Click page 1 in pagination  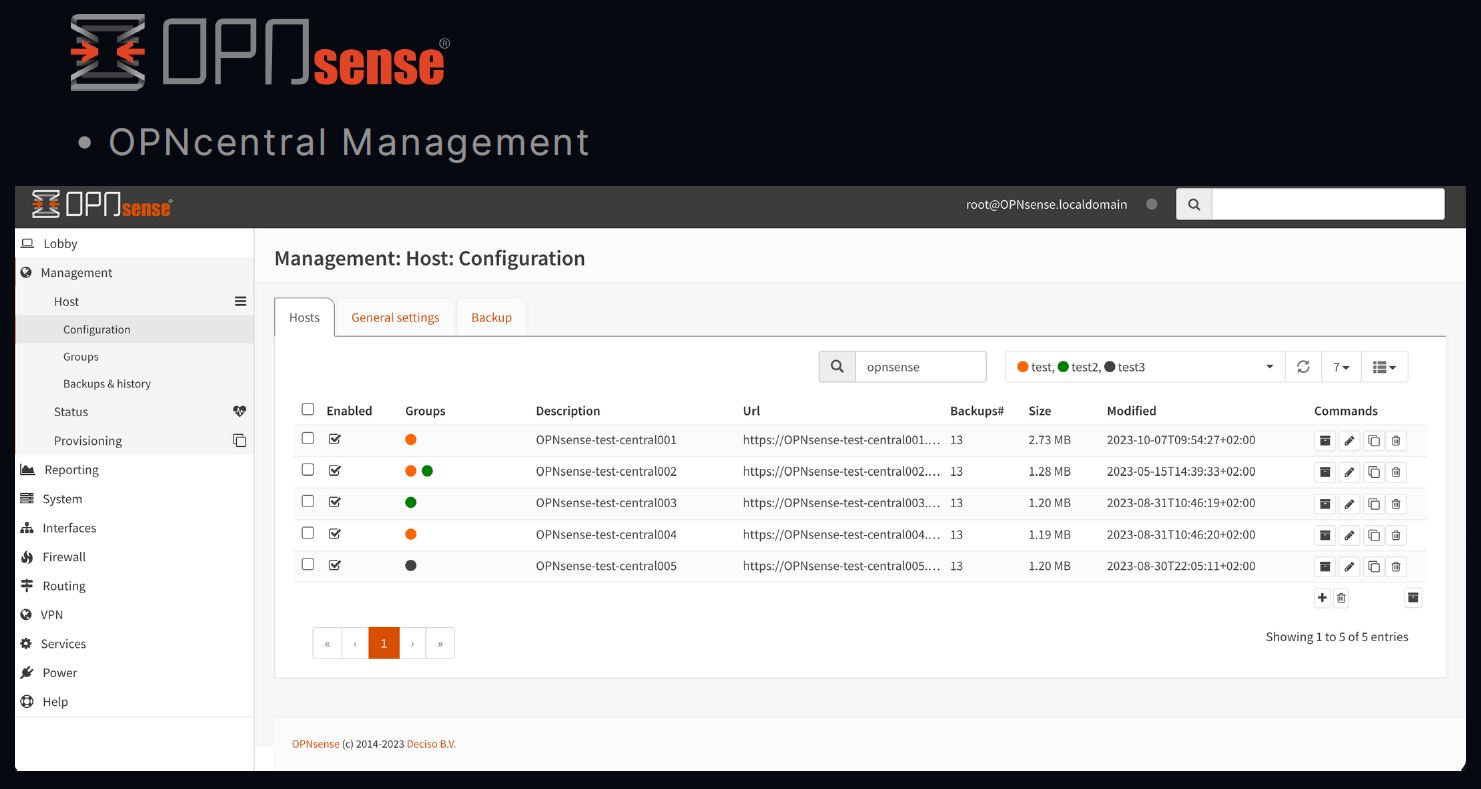click(x=384, y=643)
